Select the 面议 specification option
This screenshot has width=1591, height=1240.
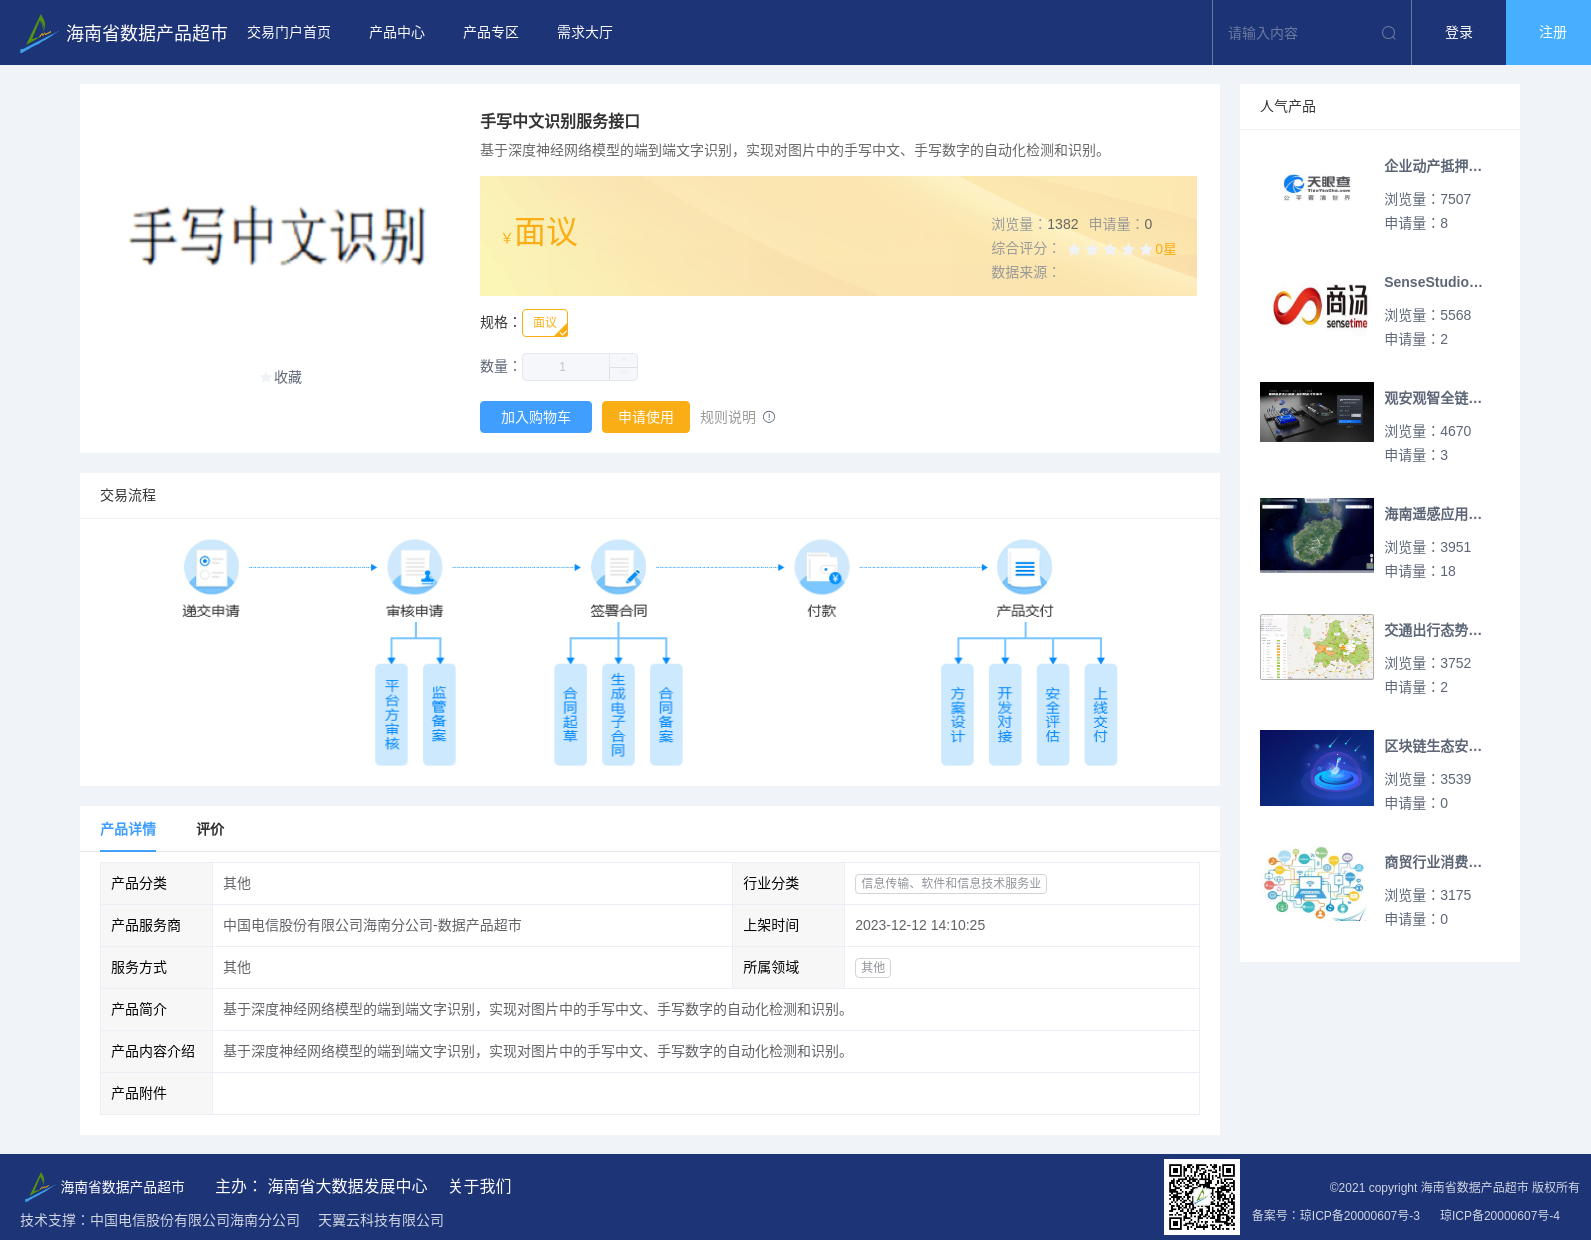(545, 323)
